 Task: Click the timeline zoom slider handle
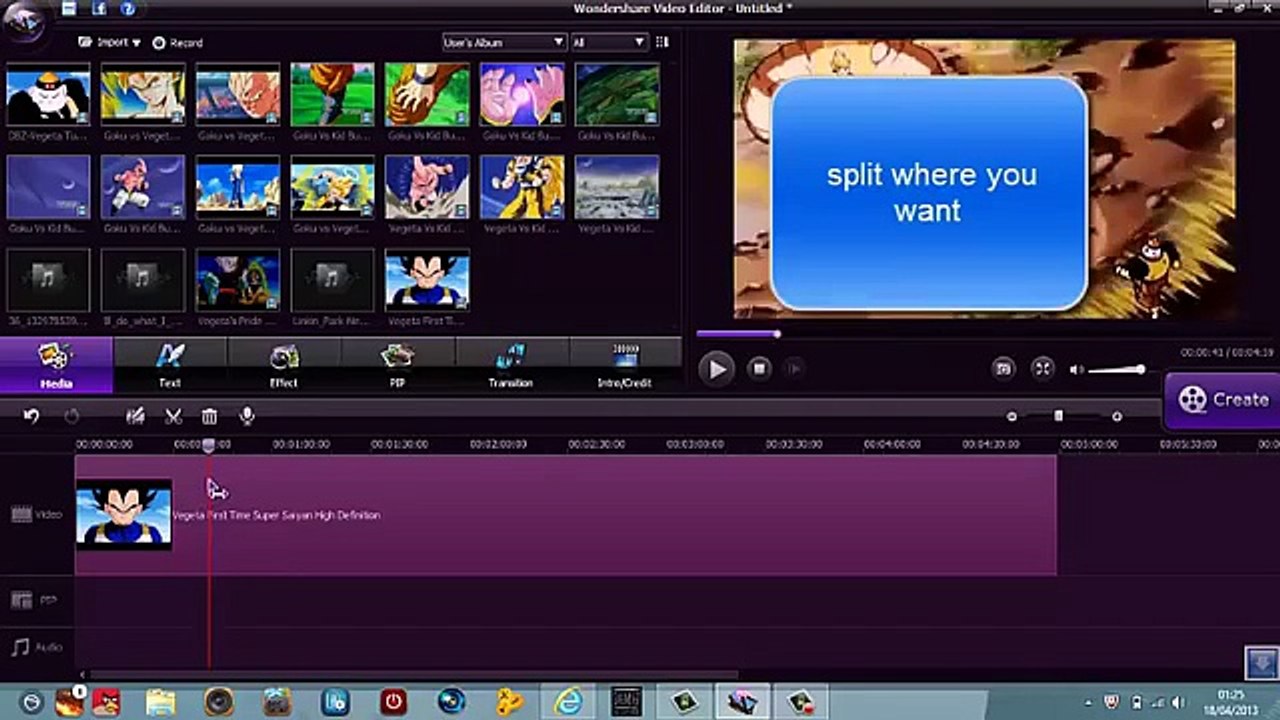coord(1058,416)
